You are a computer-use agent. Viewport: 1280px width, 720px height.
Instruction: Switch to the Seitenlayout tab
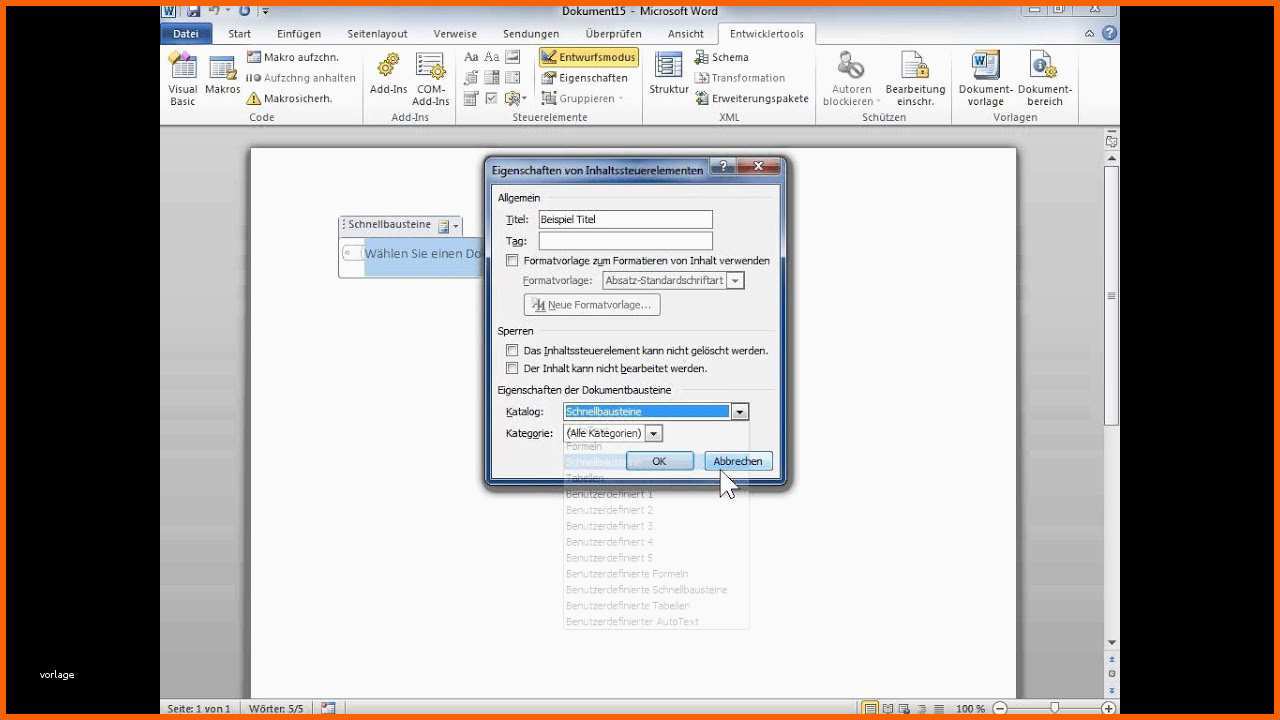click(377, 33)
